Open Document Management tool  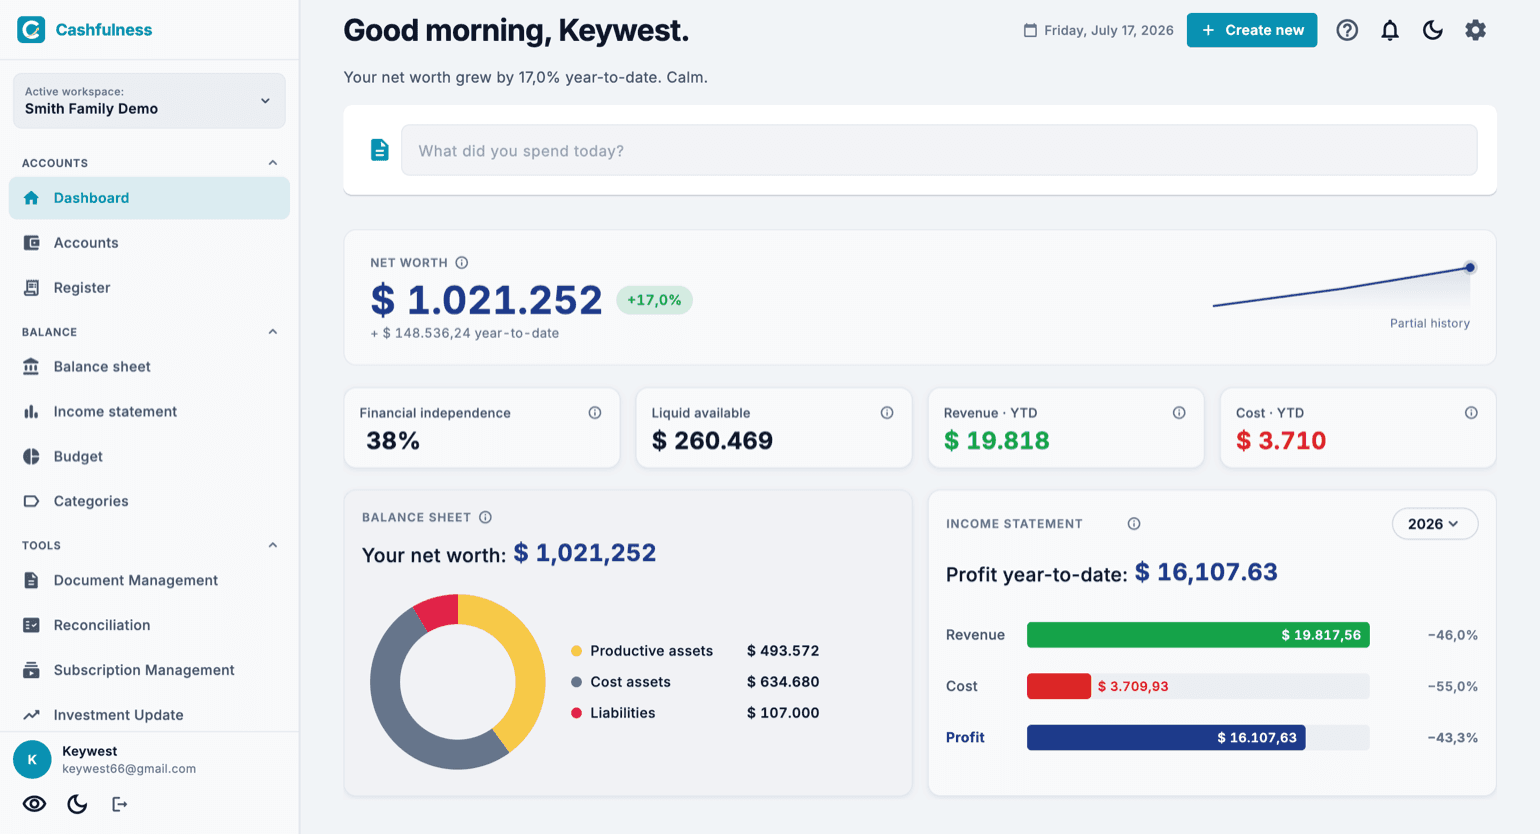coord(149,580)
